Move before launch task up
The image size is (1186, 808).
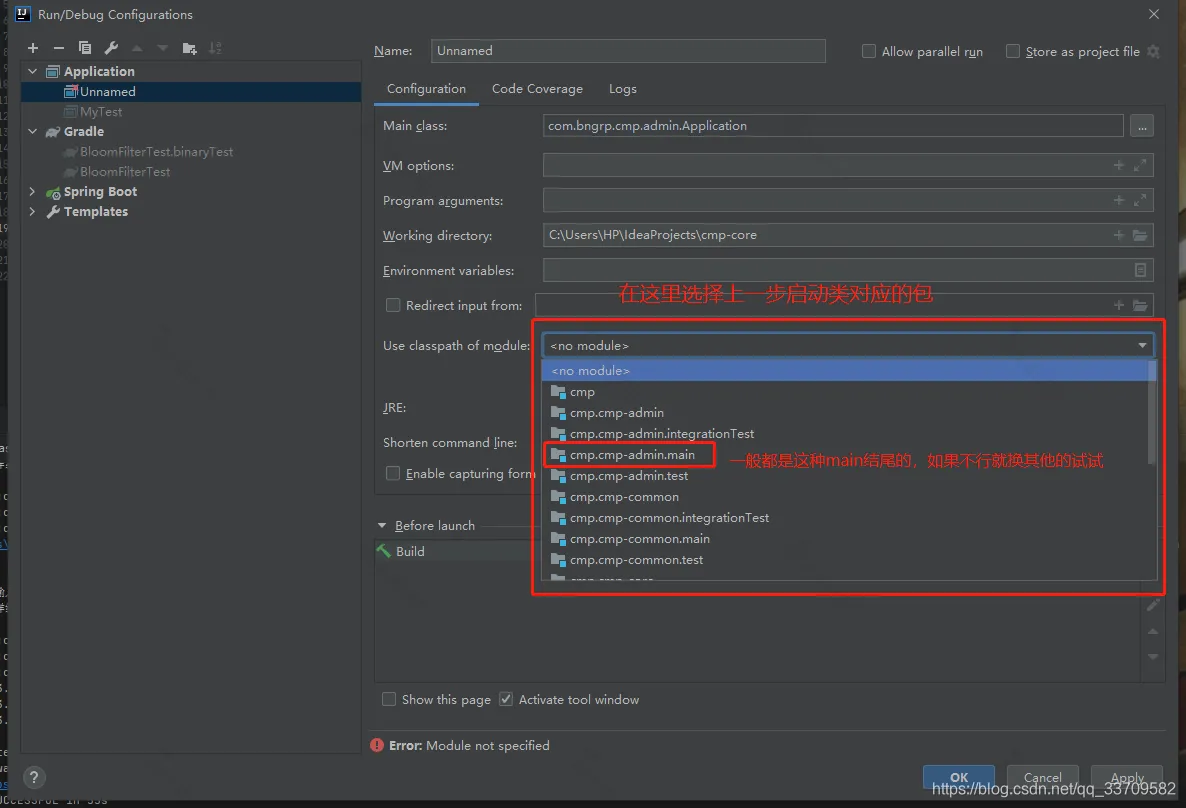pos(1153,631)
